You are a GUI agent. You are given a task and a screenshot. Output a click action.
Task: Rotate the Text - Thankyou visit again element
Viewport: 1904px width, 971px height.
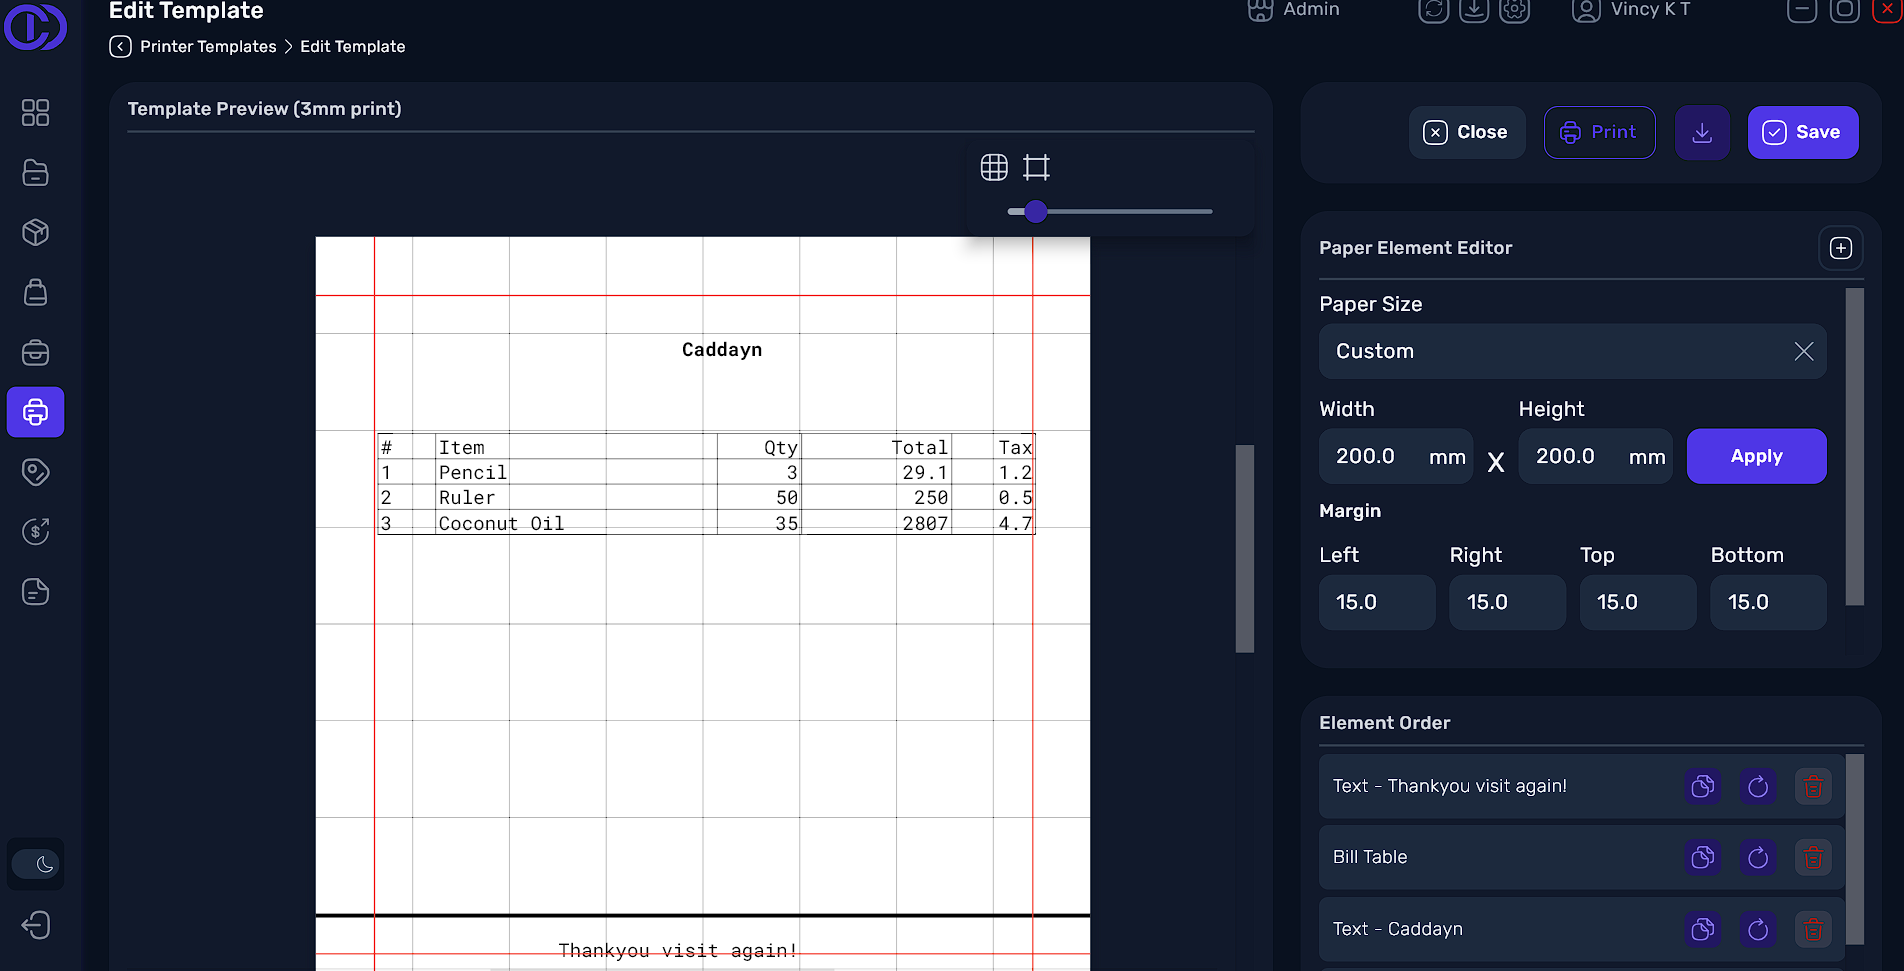tap(1757, 786)
